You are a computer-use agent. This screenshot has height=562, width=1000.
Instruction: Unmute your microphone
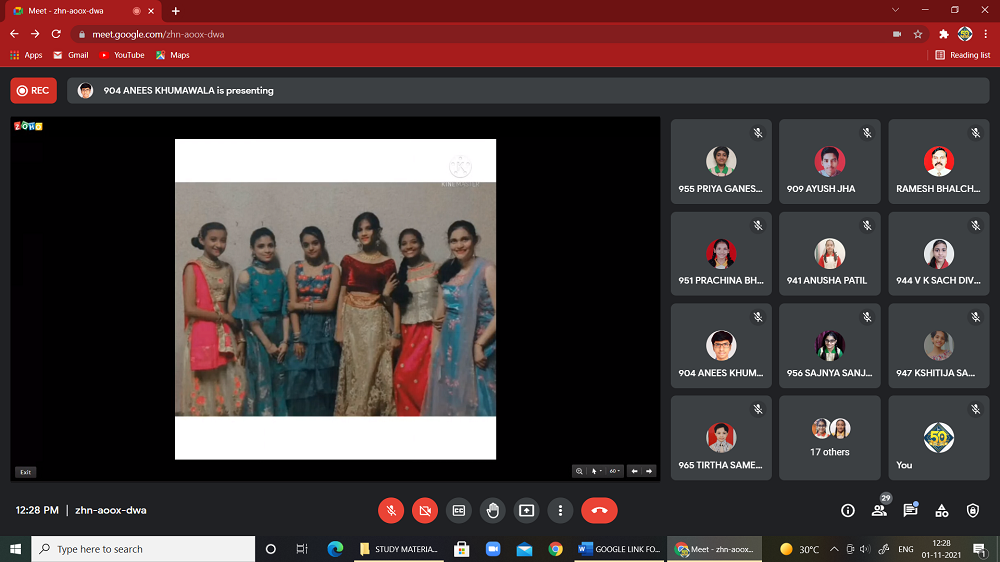pyautogui.click(x=391, y=510)
